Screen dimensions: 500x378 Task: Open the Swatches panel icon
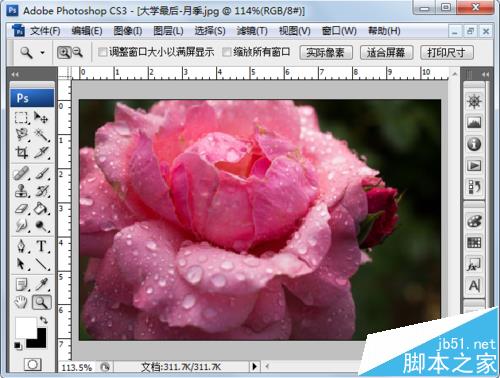474,243
